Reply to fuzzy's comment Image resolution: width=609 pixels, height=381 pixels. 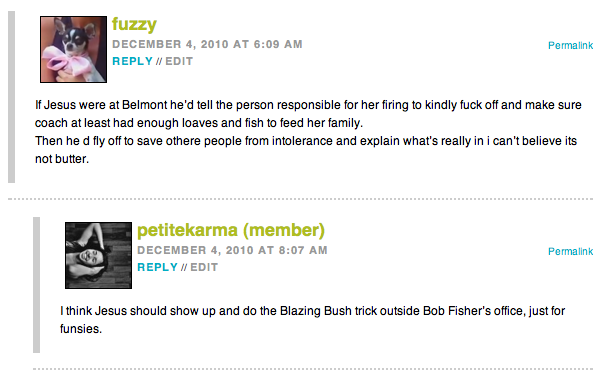pos(132,61)
